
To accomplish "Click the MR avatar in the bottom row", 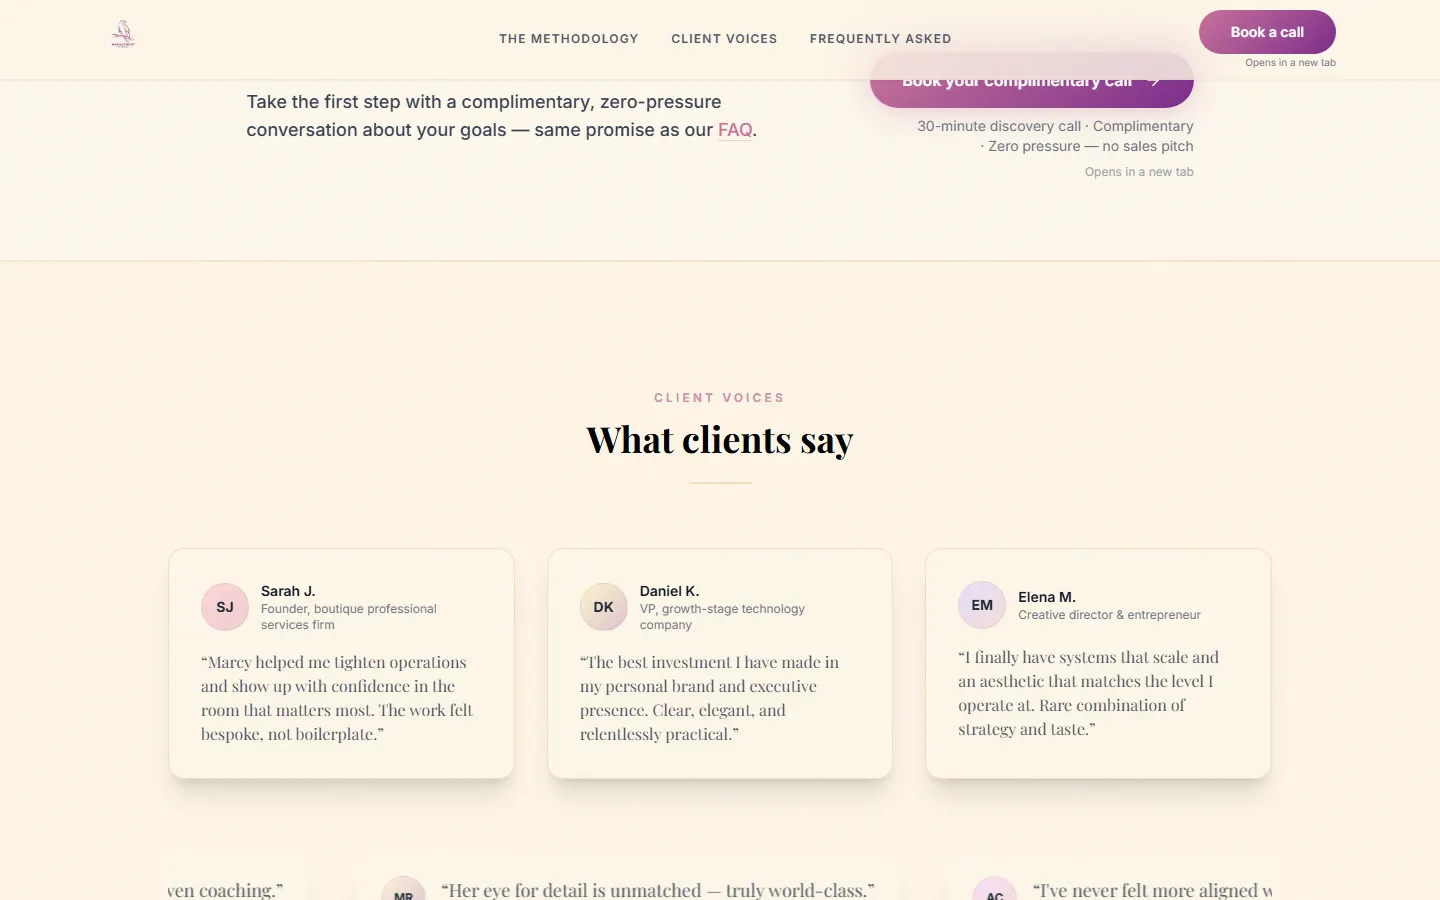I will click(x=404, y=890).
